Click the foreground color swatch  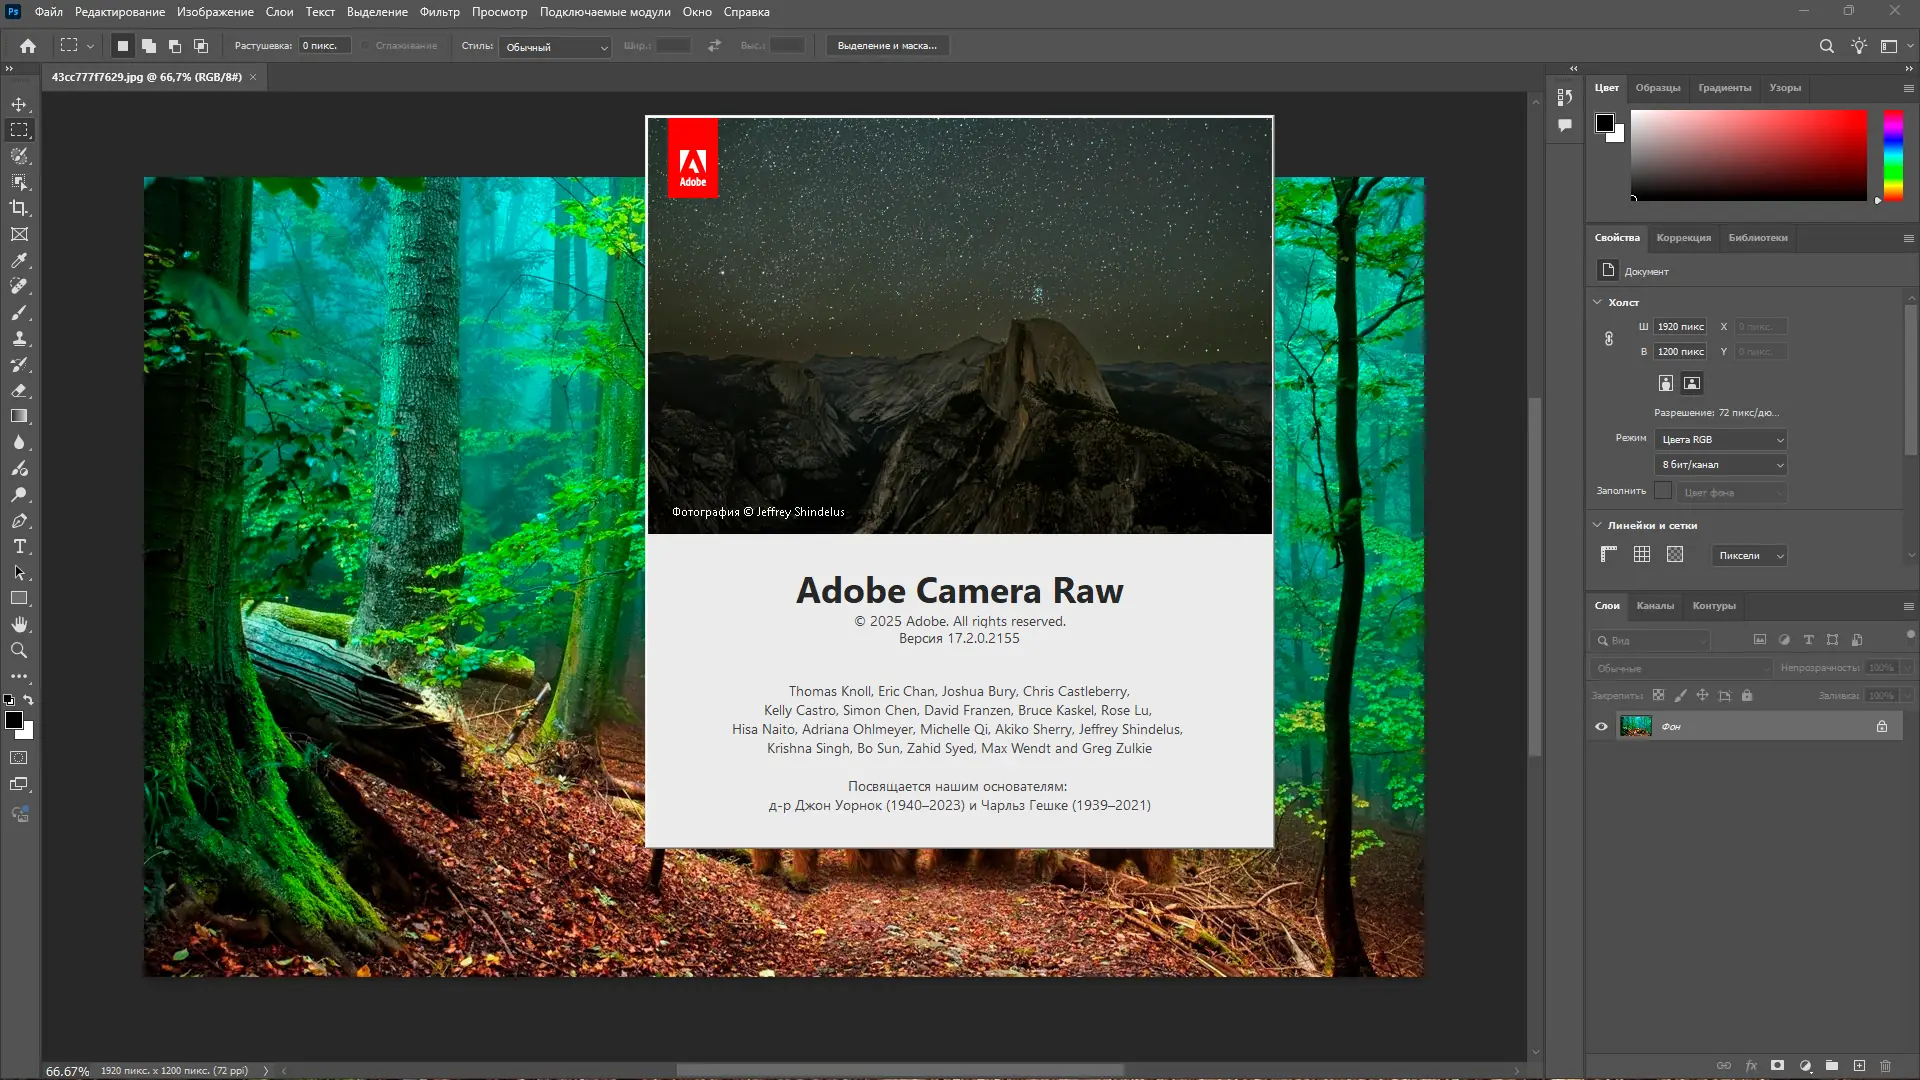pos(15,718)
